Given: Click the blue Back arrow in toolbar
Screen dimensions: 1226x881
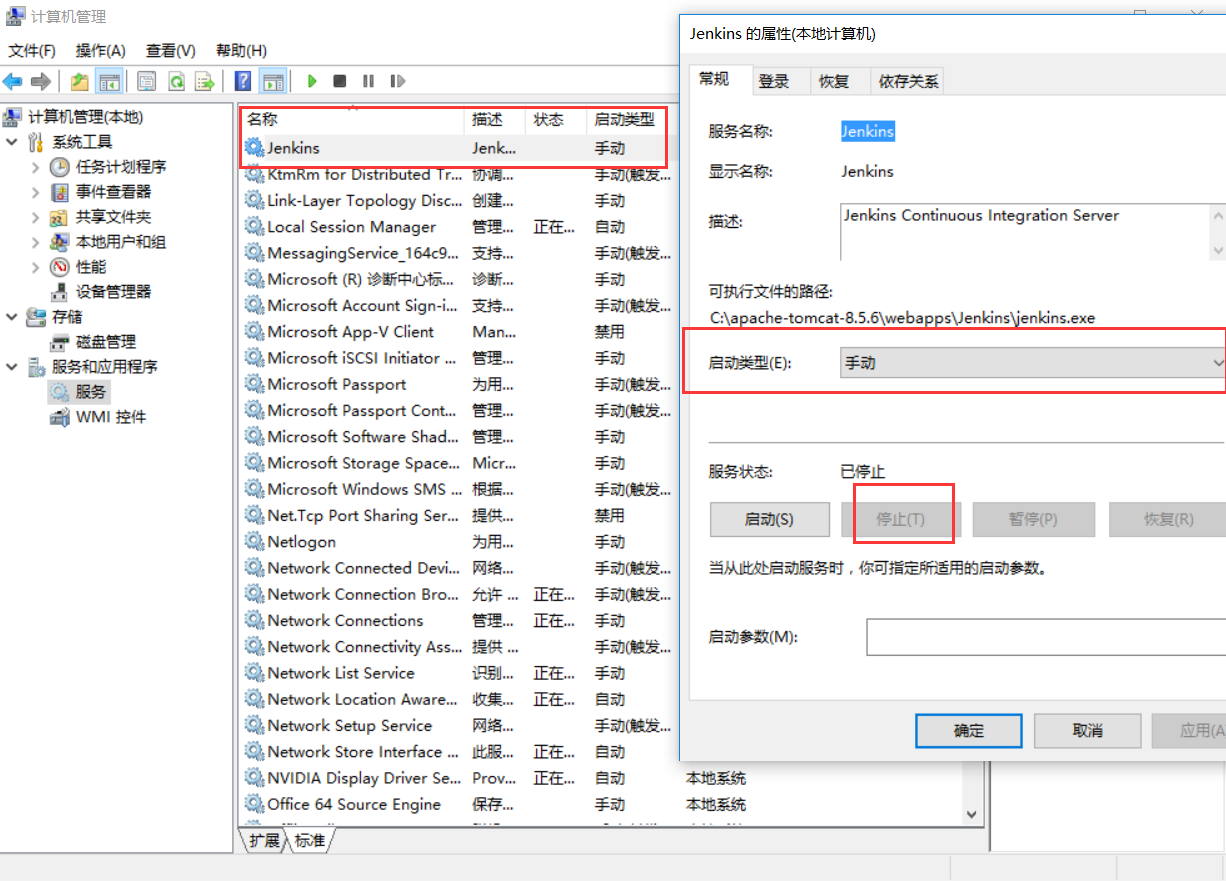Looking at the screenshot, I should (x=13, y=81).
